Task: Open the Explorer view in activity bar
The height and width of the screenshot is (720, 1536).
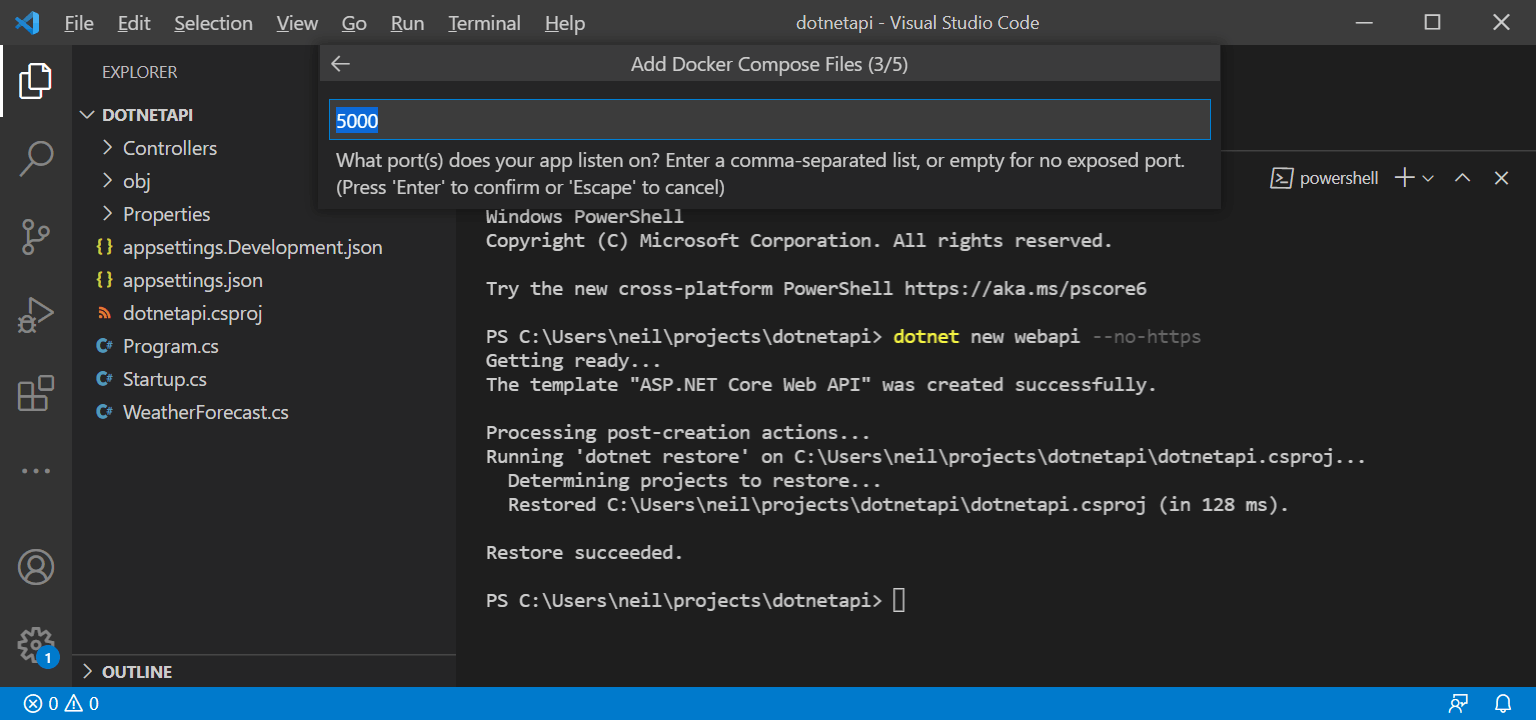Action: pyautogui.click(x=35, y=80)
